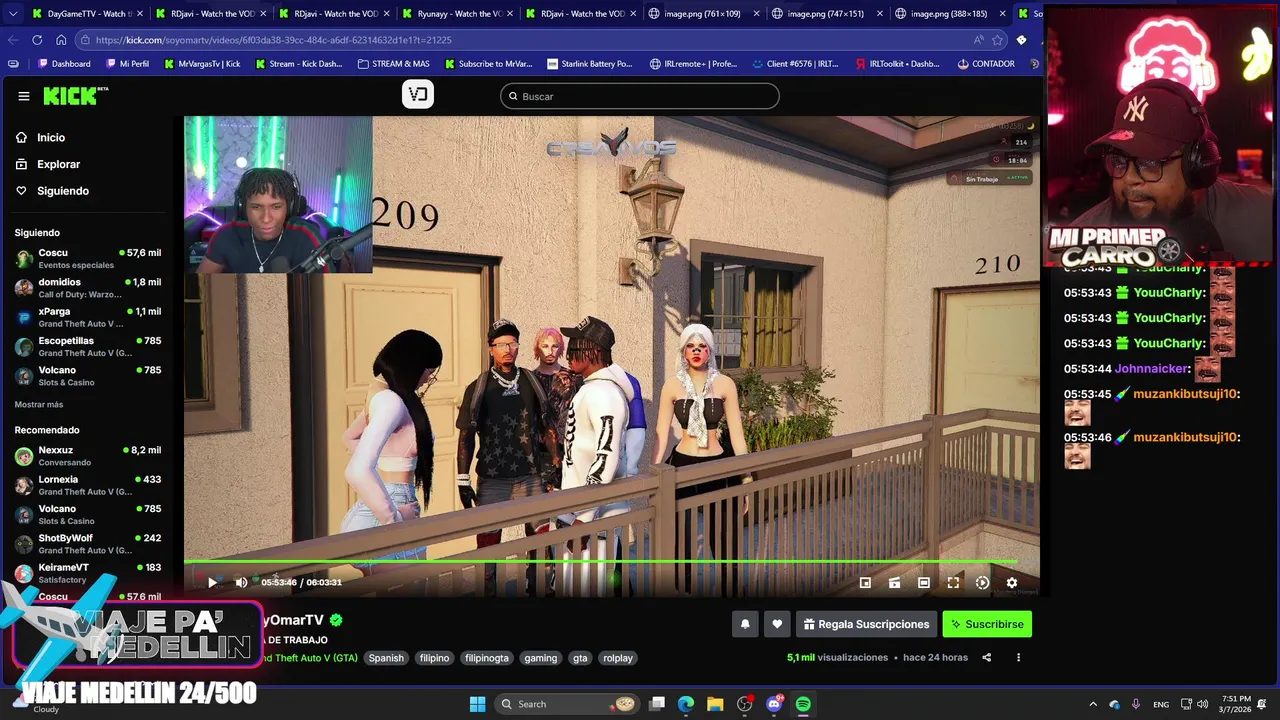This screenshot has width=1280, height=720.
Task: Bookmark page with star icon
Action: [998, 40]
